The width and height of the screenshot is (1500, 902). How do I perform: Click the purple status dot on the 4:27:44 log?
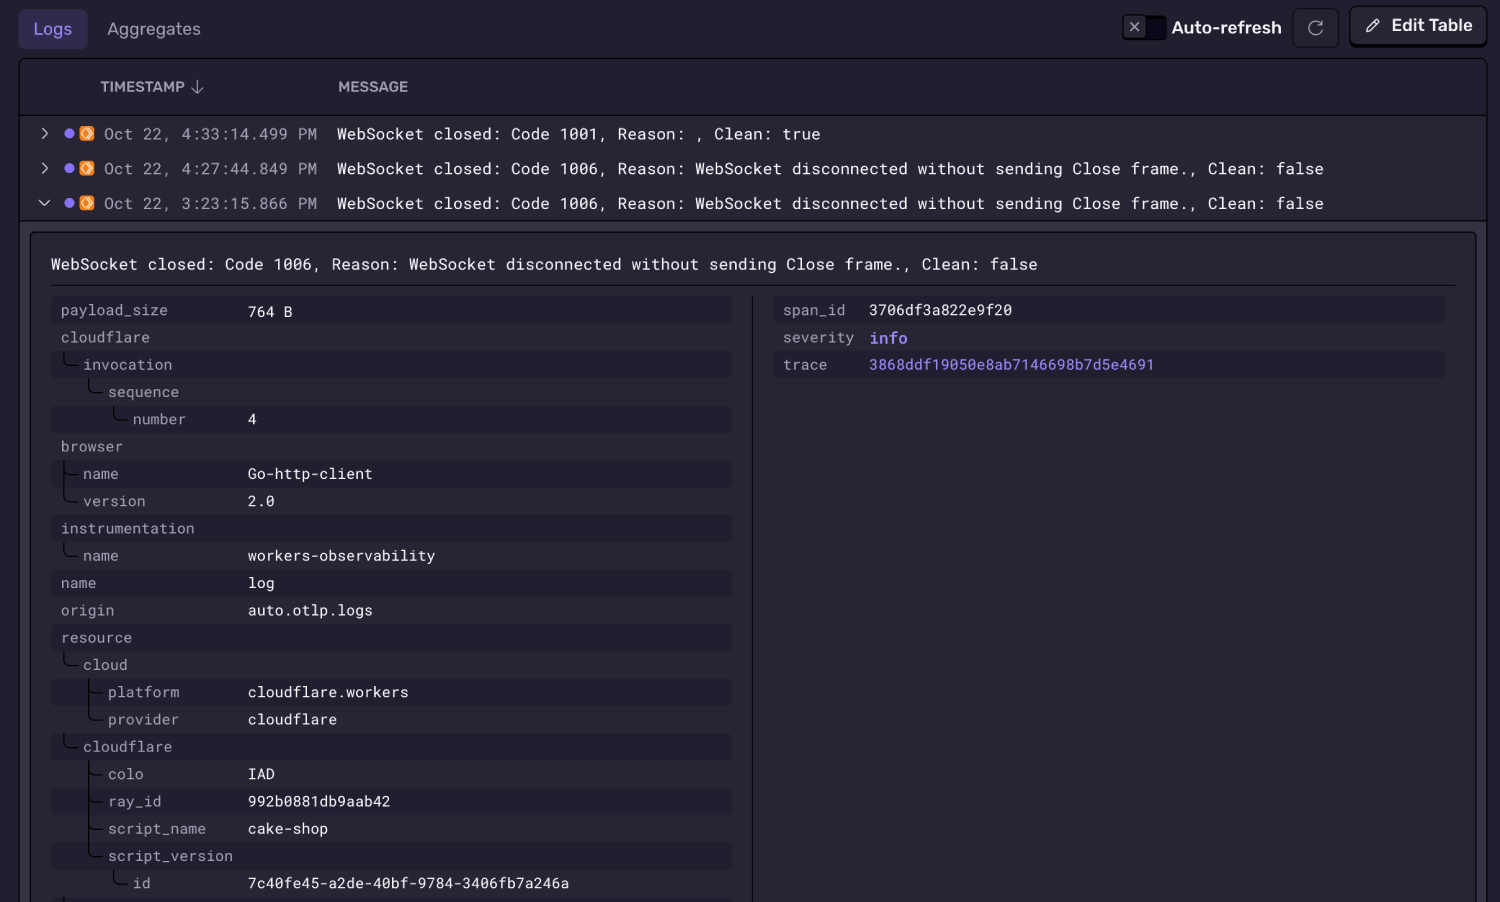click(67, 168)
